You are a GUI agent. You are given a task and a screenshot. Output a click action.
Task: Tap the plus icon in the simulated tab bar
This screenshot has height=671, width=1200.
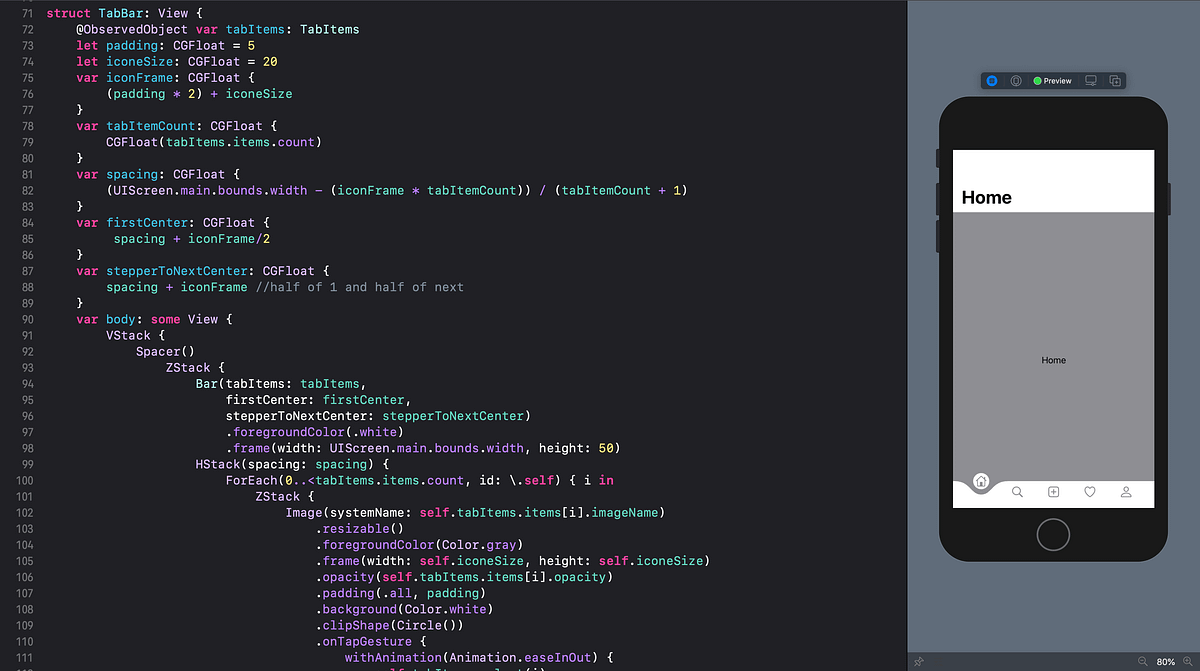[x=1053, y=492]
